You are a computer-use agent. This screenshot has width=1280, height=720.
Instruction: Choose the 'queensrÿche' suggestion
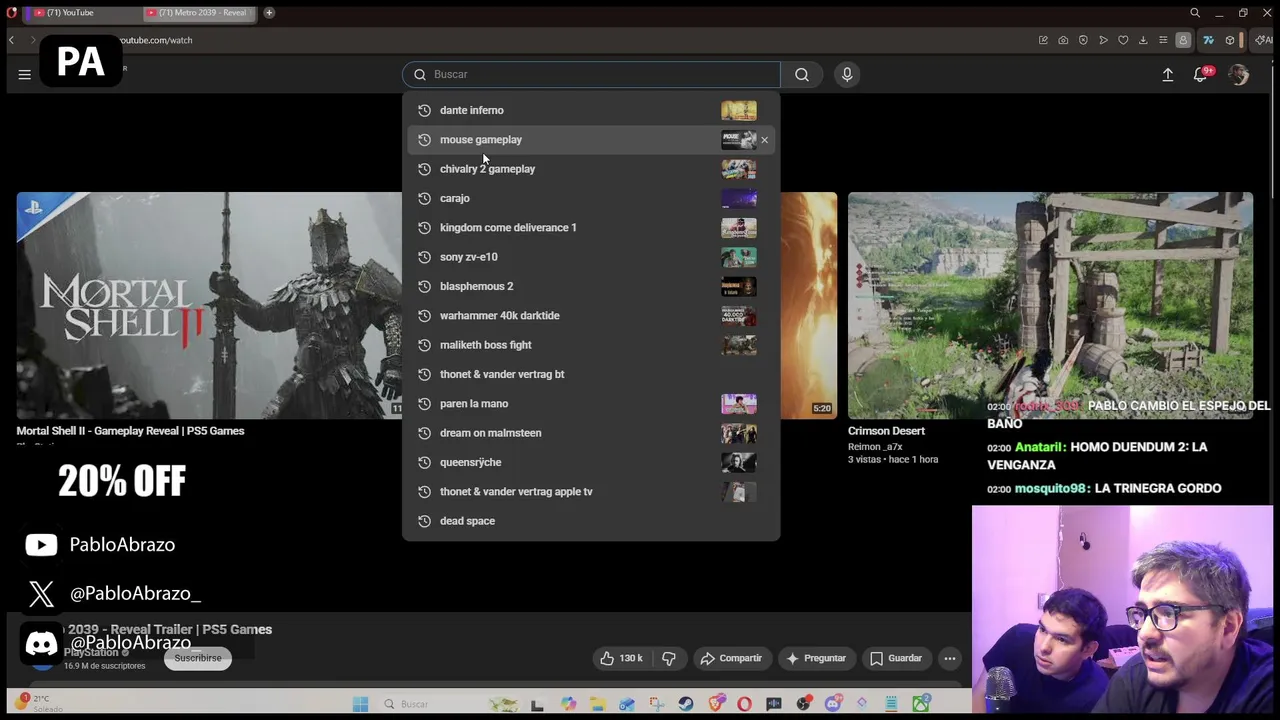[591, 462]
